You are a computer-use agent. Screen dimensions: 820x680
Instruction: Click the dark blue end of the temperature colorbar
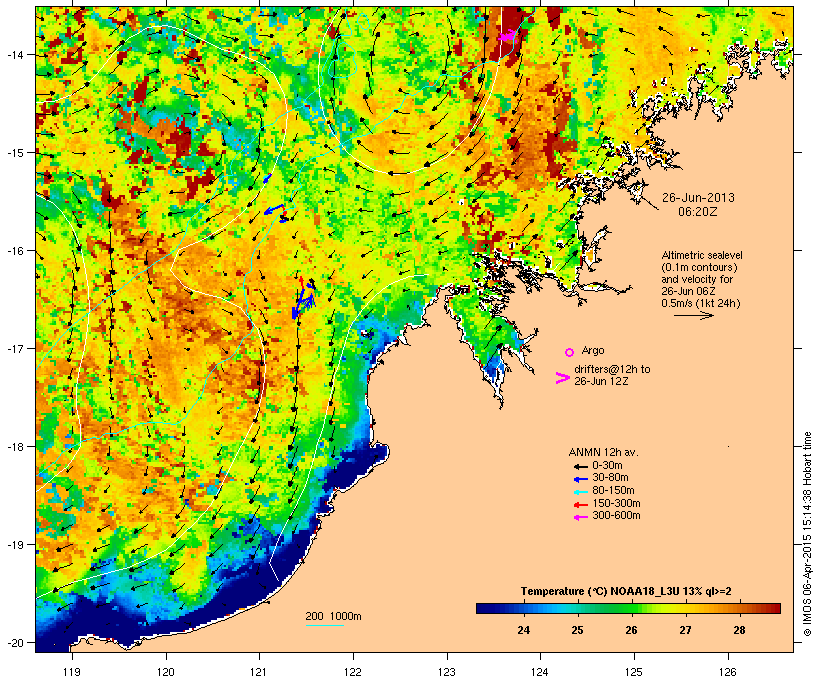point(484,608)
